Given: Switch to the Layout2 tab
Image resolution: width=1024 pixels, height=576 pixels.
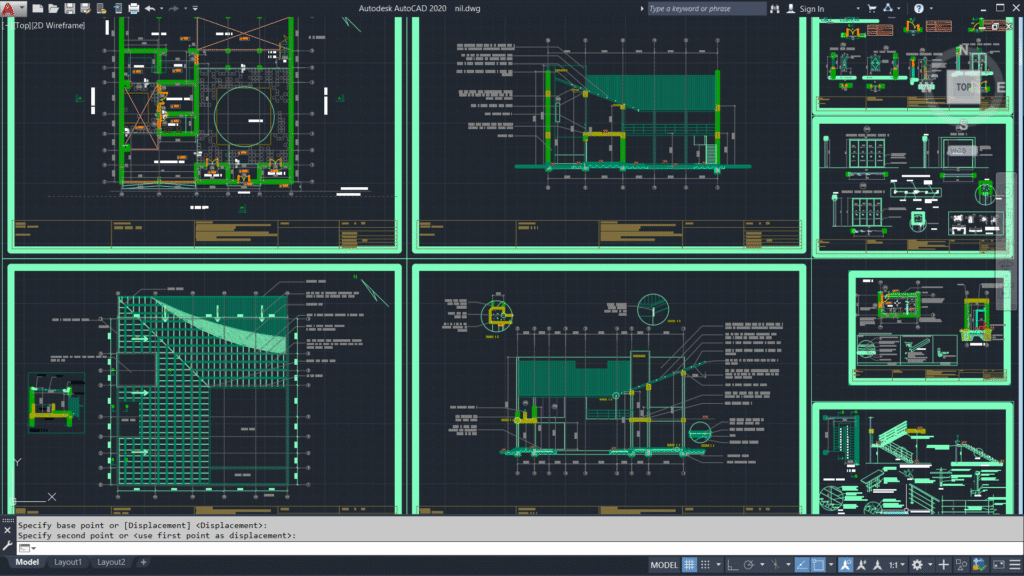Looking at the screenshot, I should (111, 562).
